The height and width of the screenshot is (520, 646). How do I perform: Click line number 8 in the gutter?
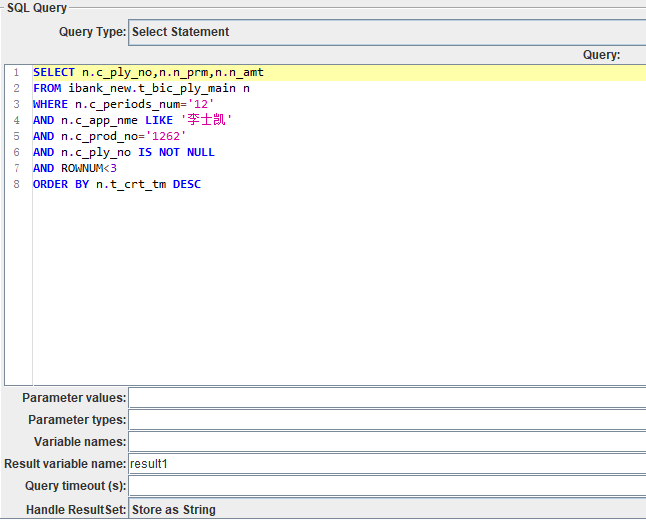16,184
